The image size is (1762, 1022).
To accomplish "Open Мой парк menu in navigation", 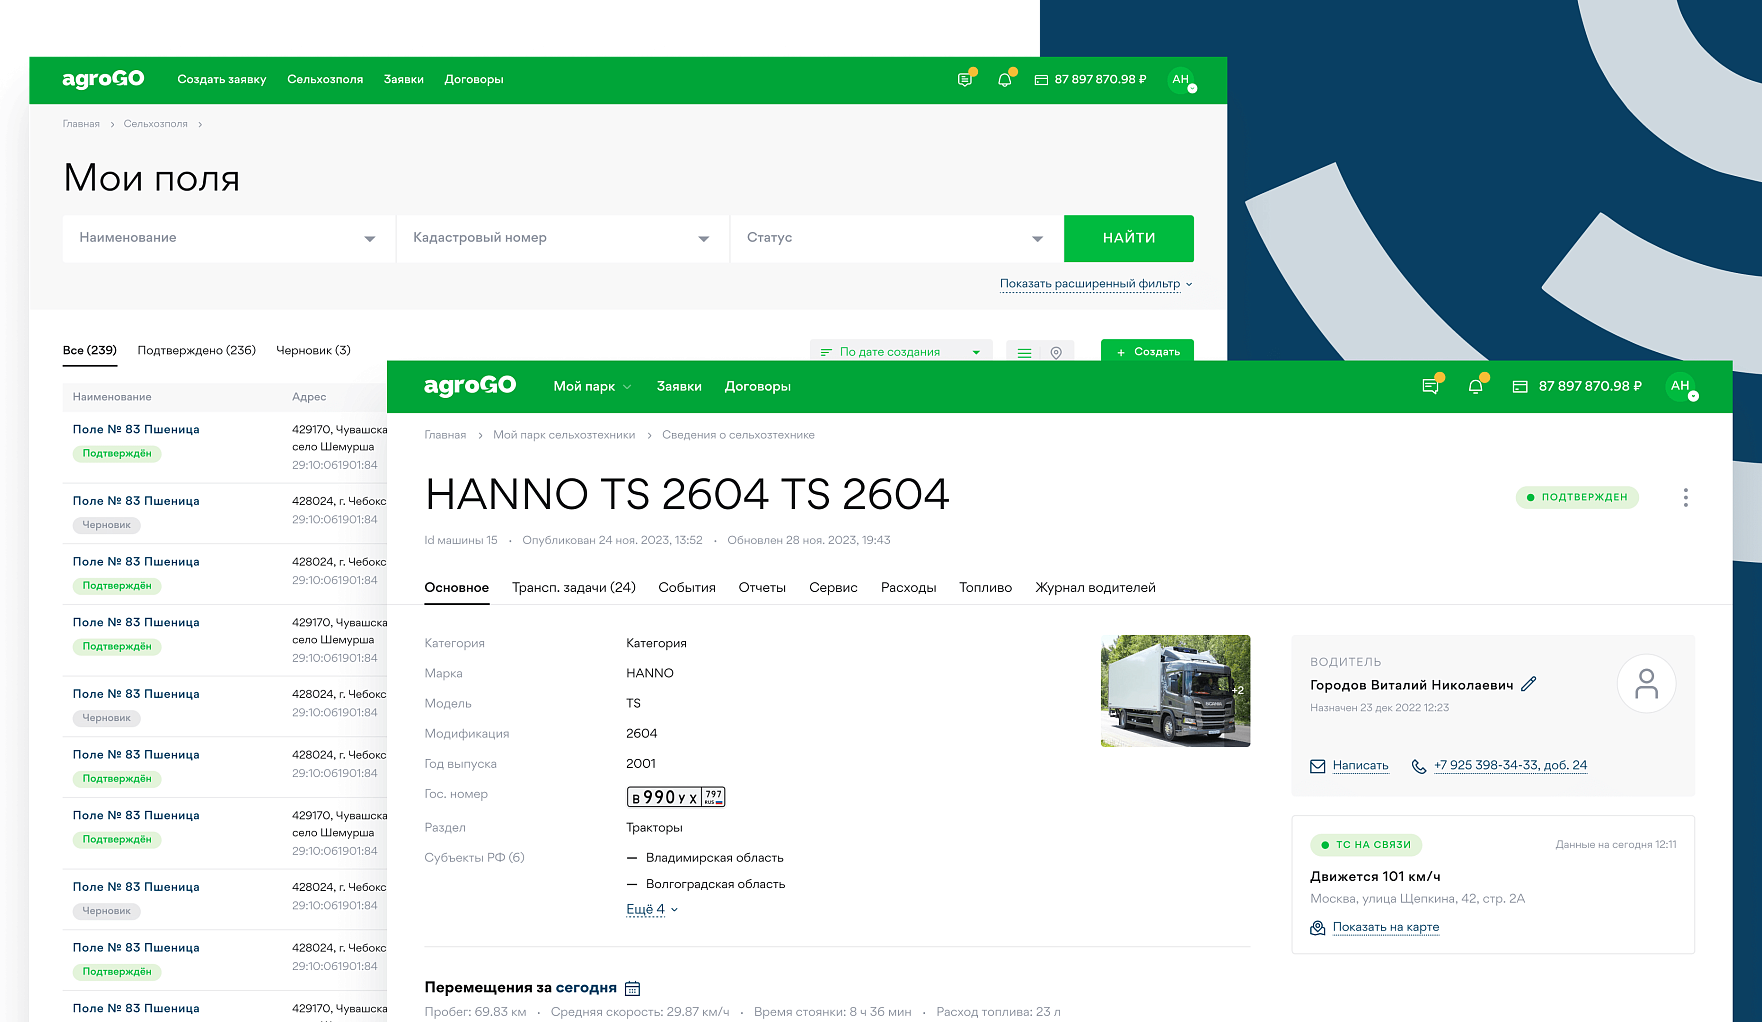I will pos(592,386).
